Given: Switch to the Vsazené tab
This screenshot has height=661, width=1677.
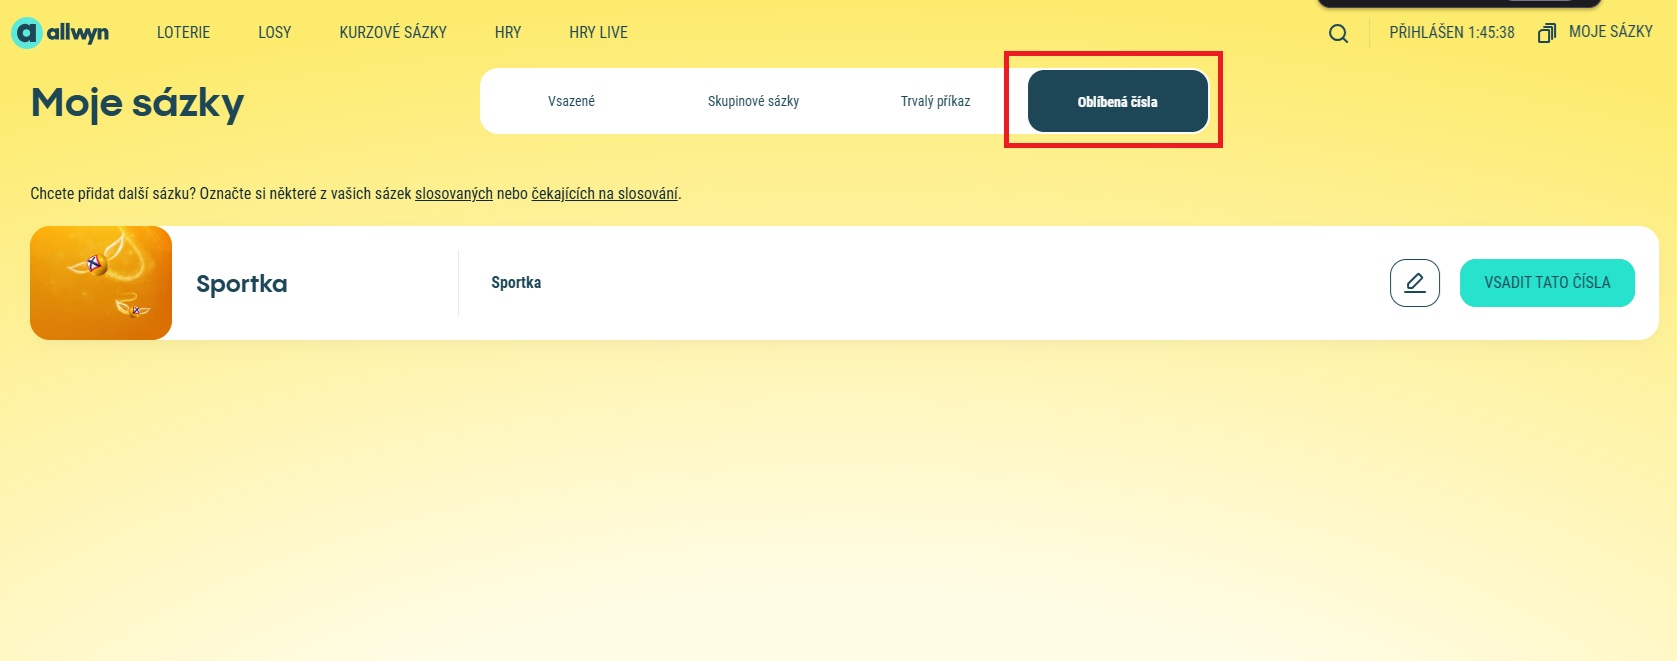Looking at the screenshot, I should (x=571, y=101).
